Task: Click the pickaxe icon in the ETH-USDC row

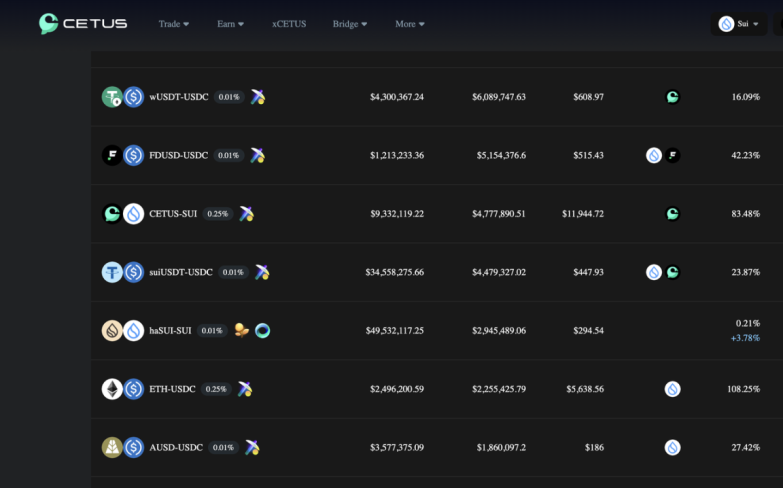Action: pyautogui.click(x=245, y=389)
